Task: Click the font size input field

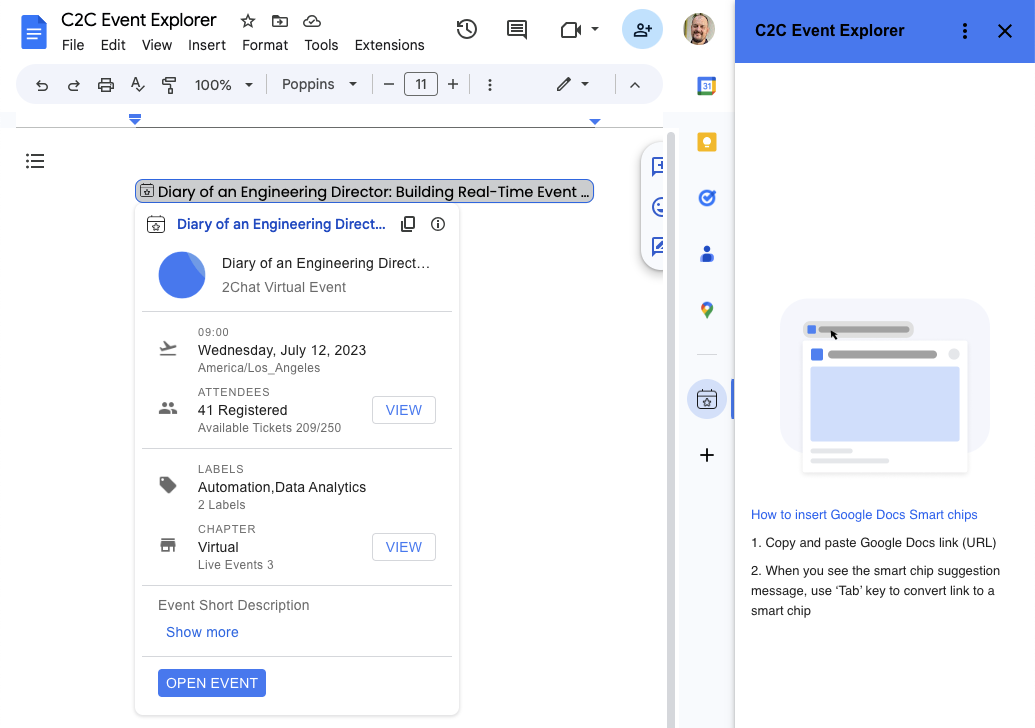Action: point(421,84)
